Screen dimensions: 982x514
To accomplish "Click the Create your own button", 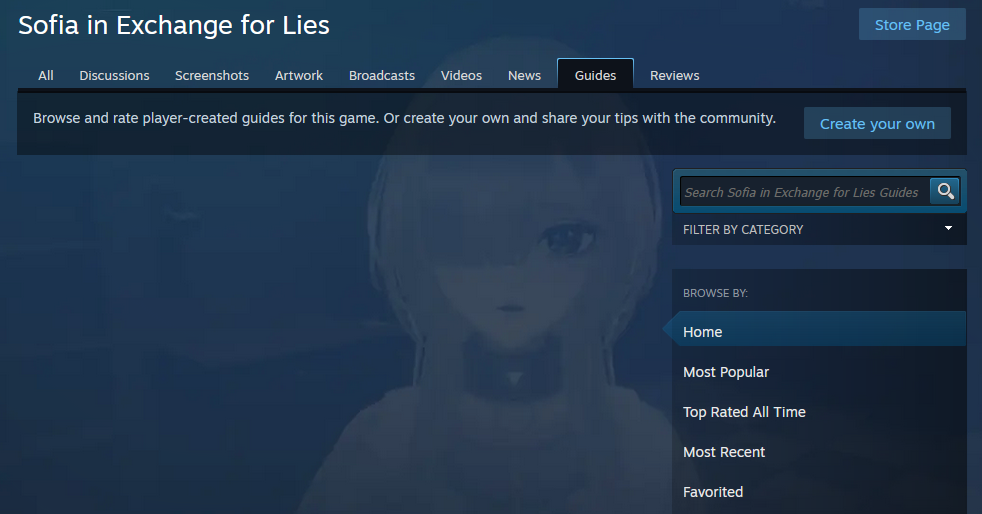I will pyautogui.click(x=877, y=123).
